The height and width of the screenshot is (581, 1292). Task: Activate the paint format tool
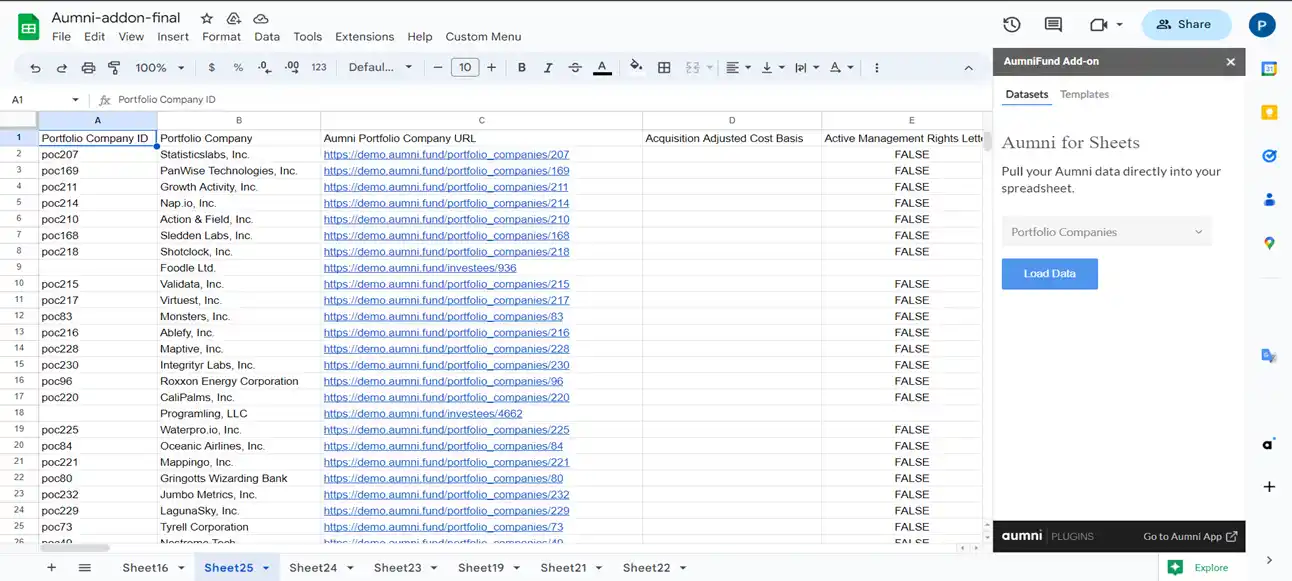[114, 68]
